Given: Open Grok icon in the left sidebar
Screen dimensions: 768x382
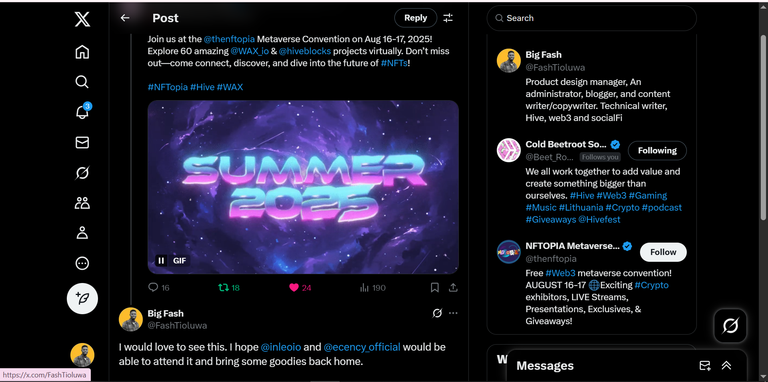Looking at the screenshot, I should click(82, 173).
